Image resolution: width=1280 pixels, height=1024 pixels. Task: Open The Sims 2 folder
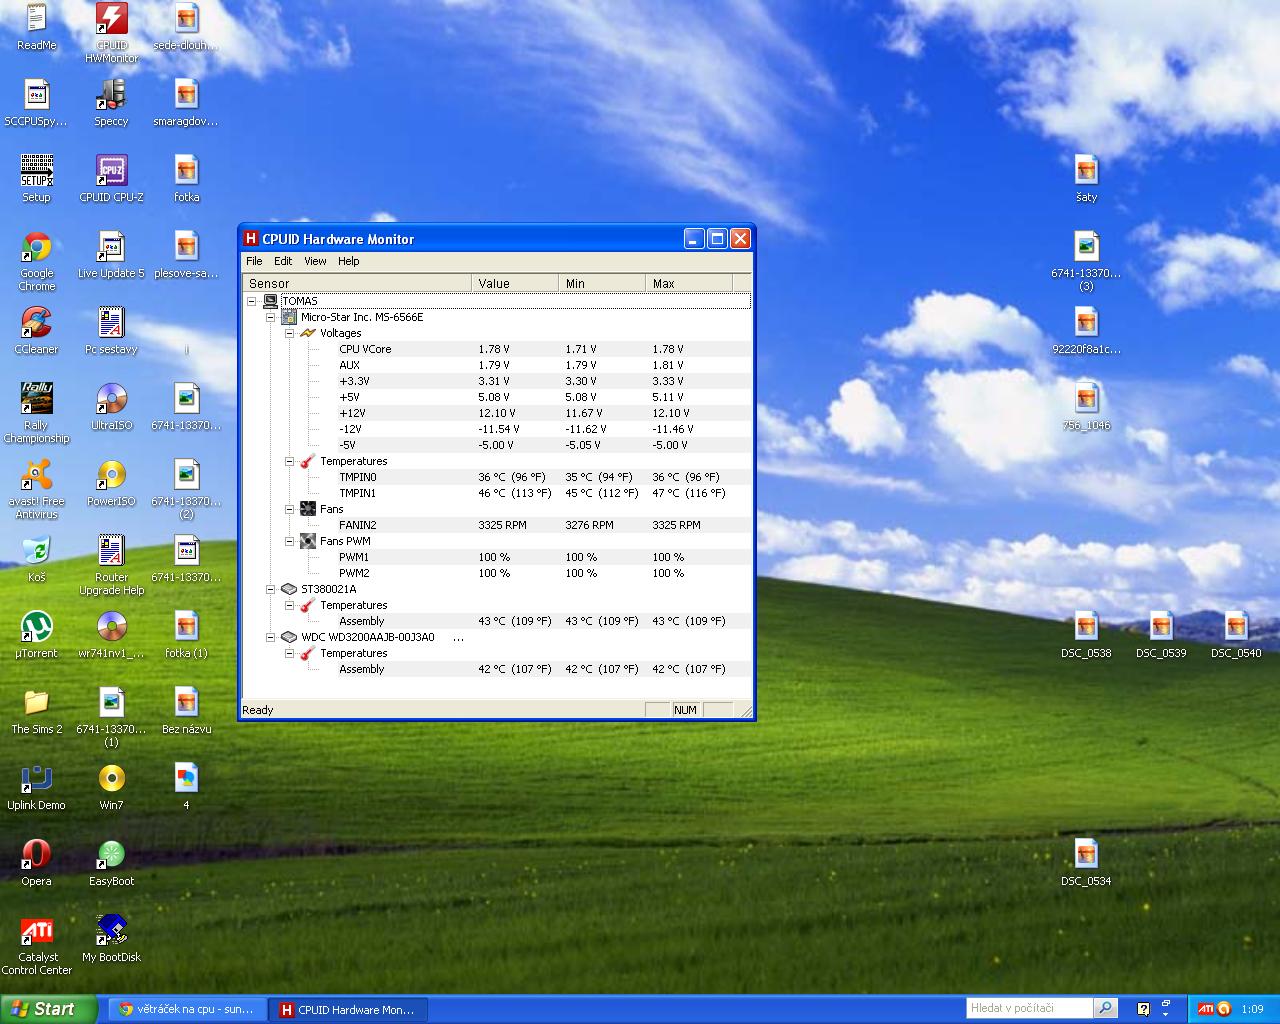click(x=37, y=711)
